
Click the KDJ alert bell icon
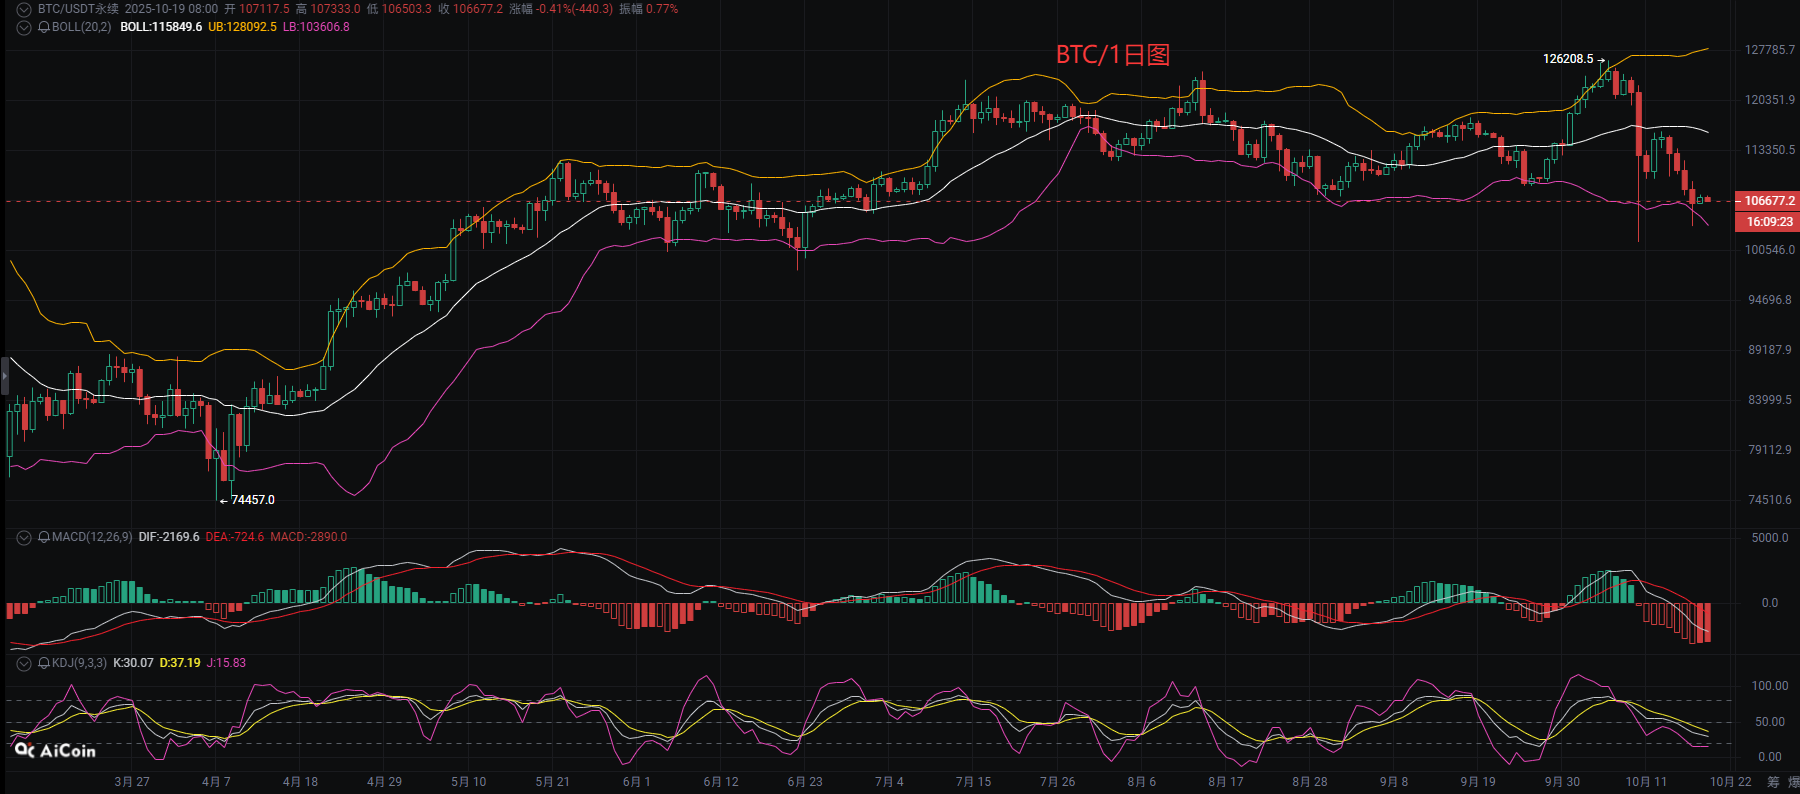[44, 663]
